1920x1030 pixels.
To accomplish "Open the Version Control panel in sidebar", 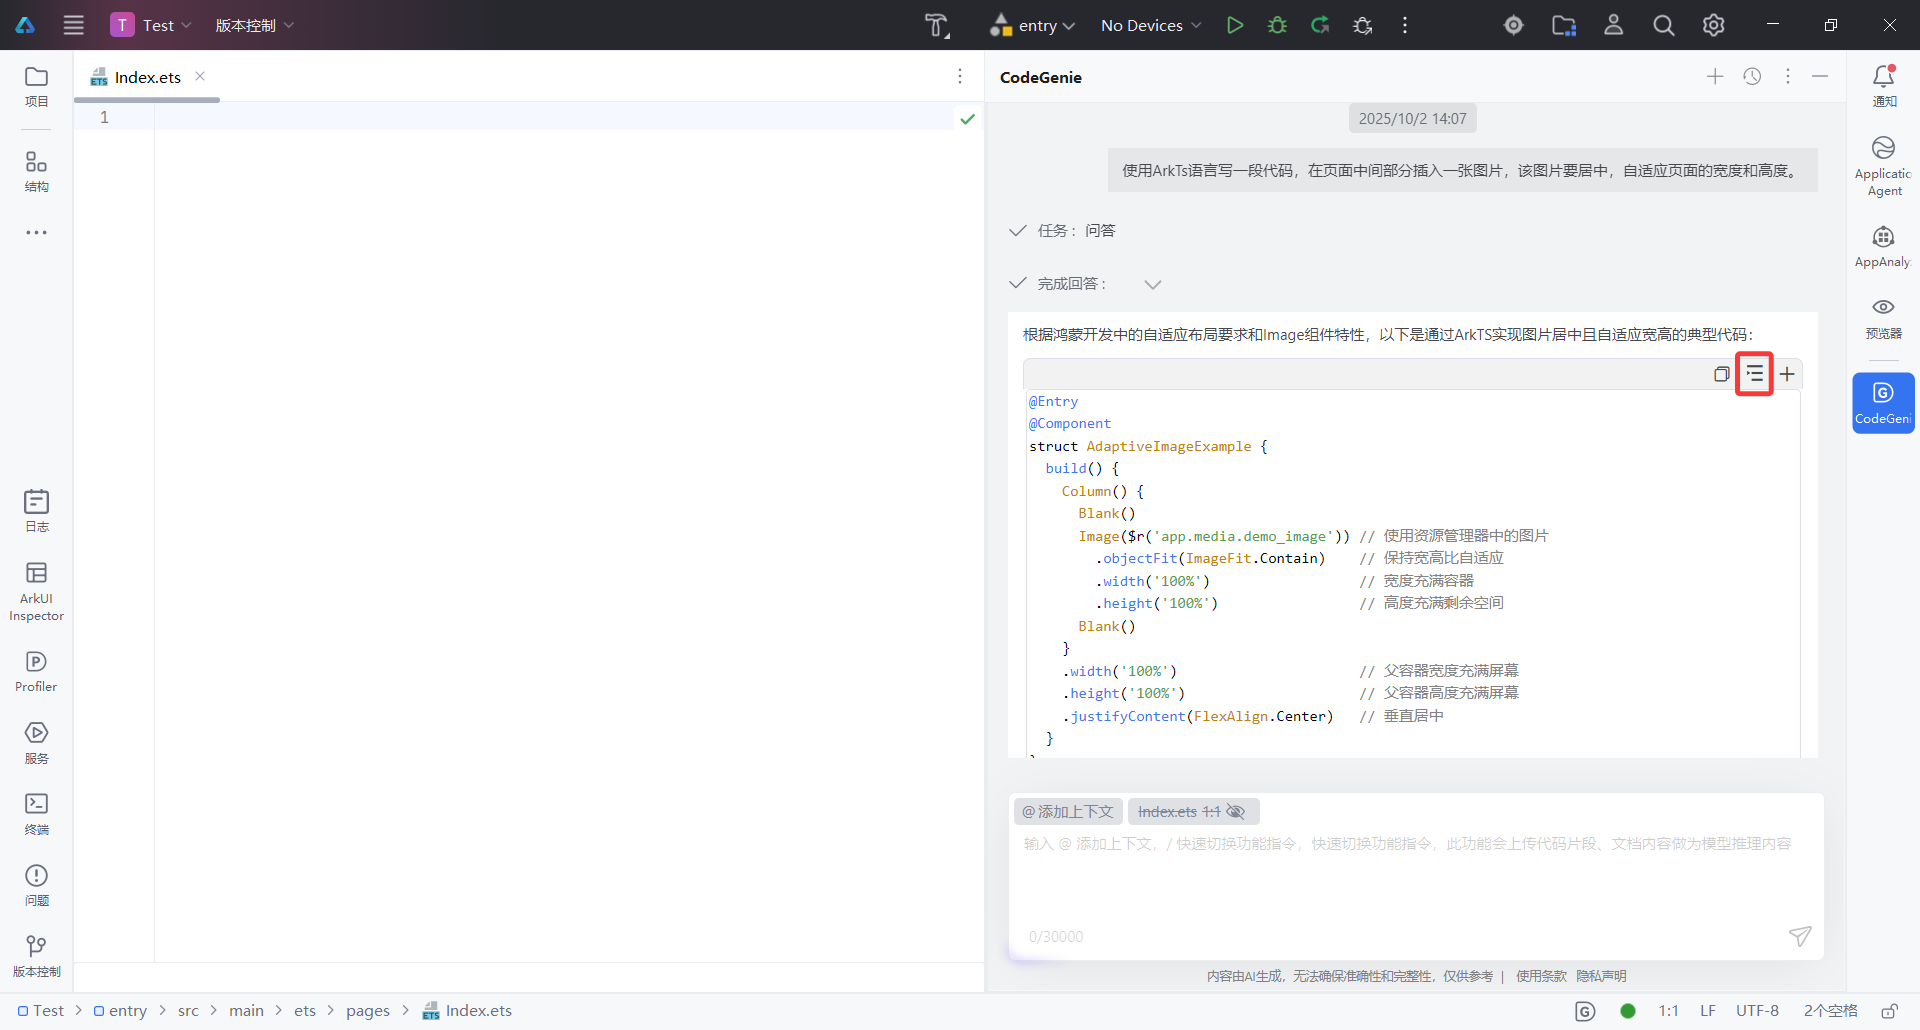I will click(x=37, y=957).
